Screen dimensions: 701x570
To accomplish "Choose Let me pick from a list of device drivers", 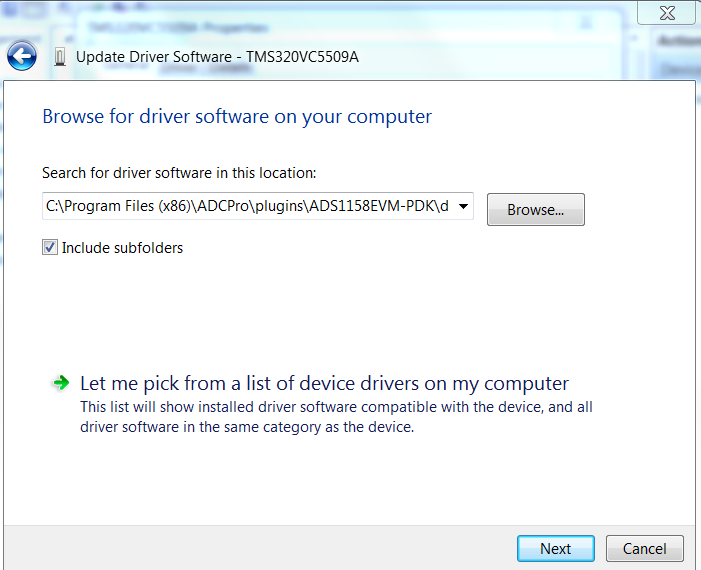I will [324, 383].
